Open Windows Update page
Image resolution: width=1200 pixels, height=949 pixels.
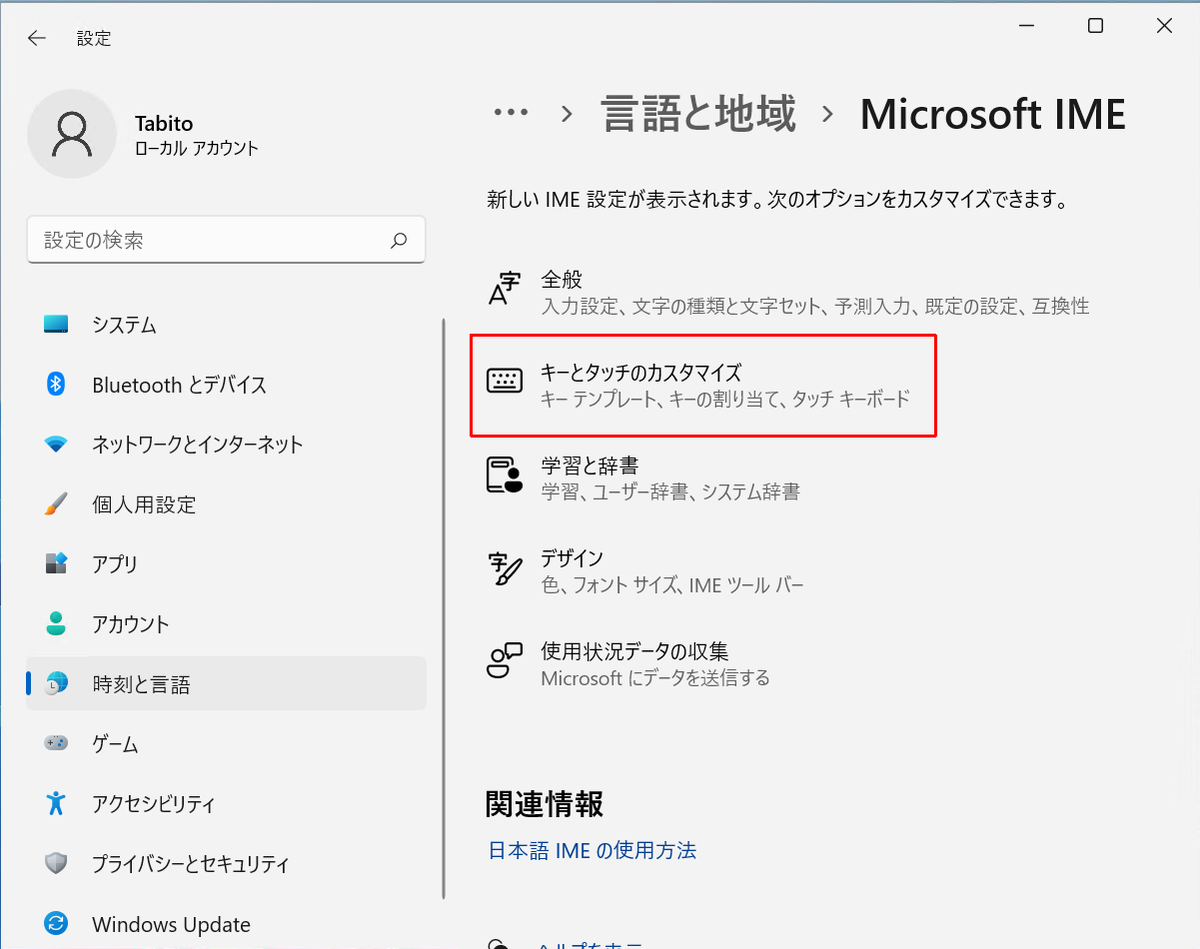pyautogui.click(x=226, y=923)
